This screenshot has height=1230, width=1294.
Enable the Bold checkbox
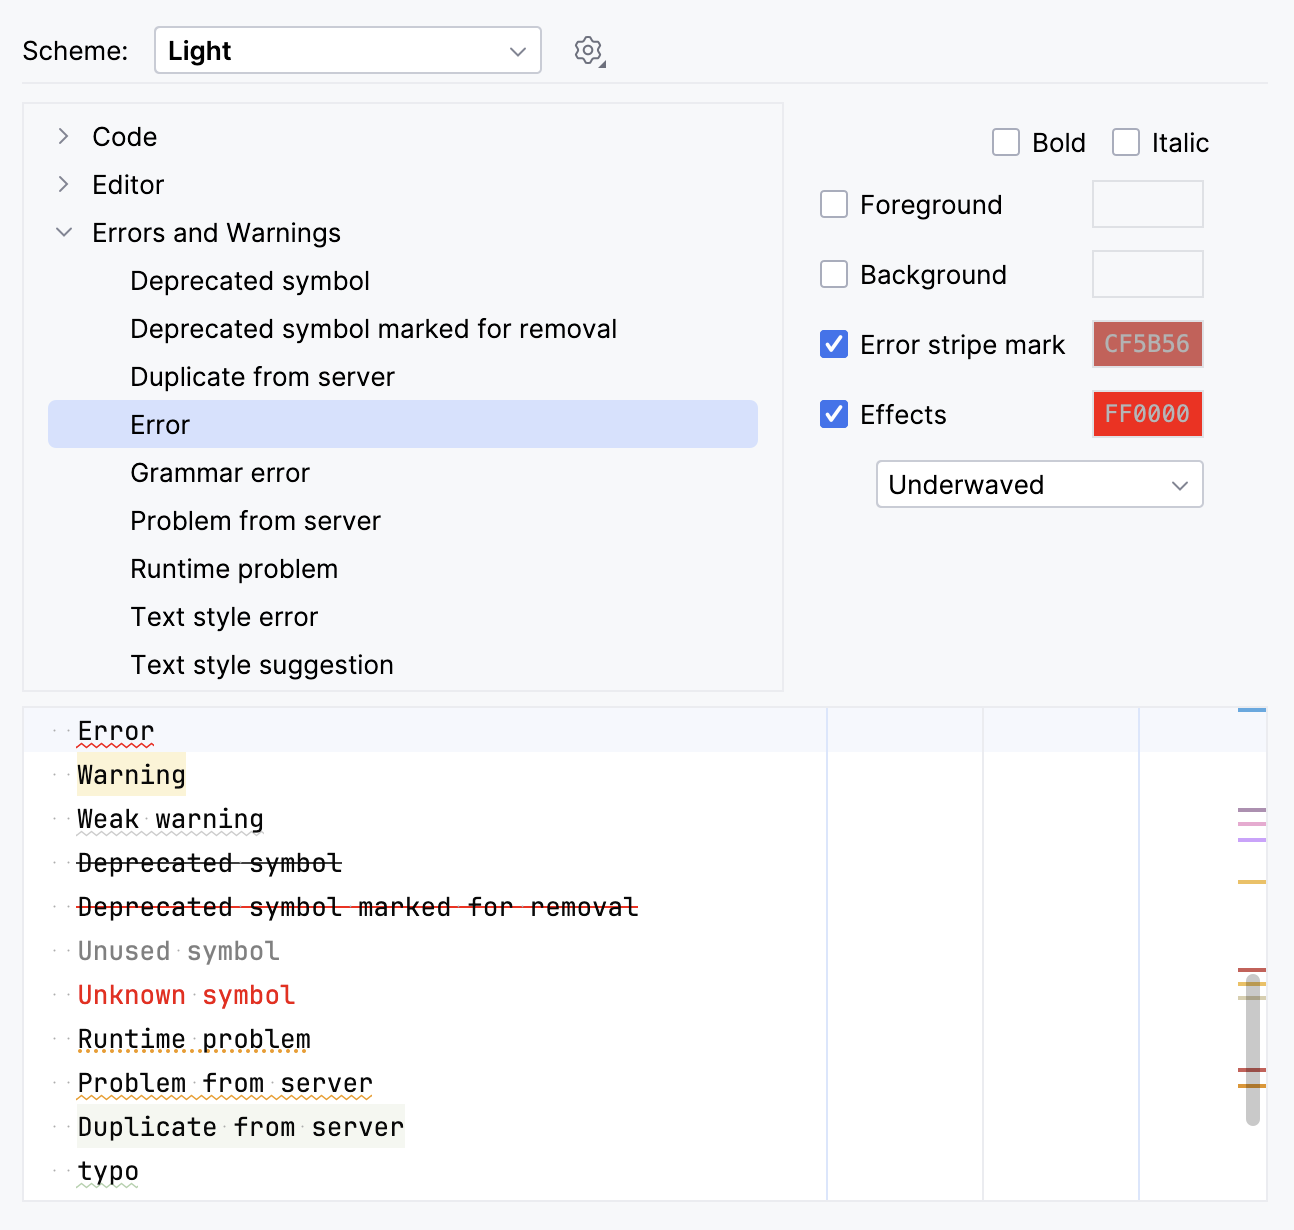(1005, 142)
